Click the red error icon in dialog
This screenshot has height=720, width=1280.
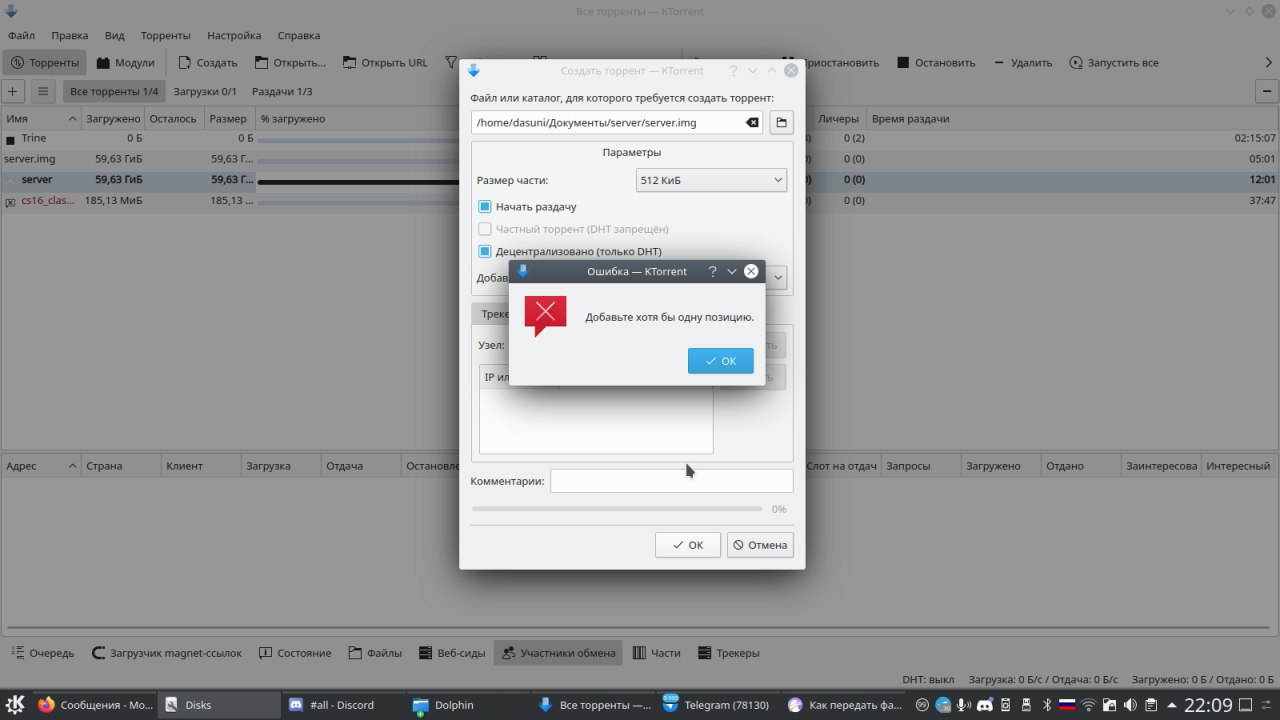click(x=545, y=316)
